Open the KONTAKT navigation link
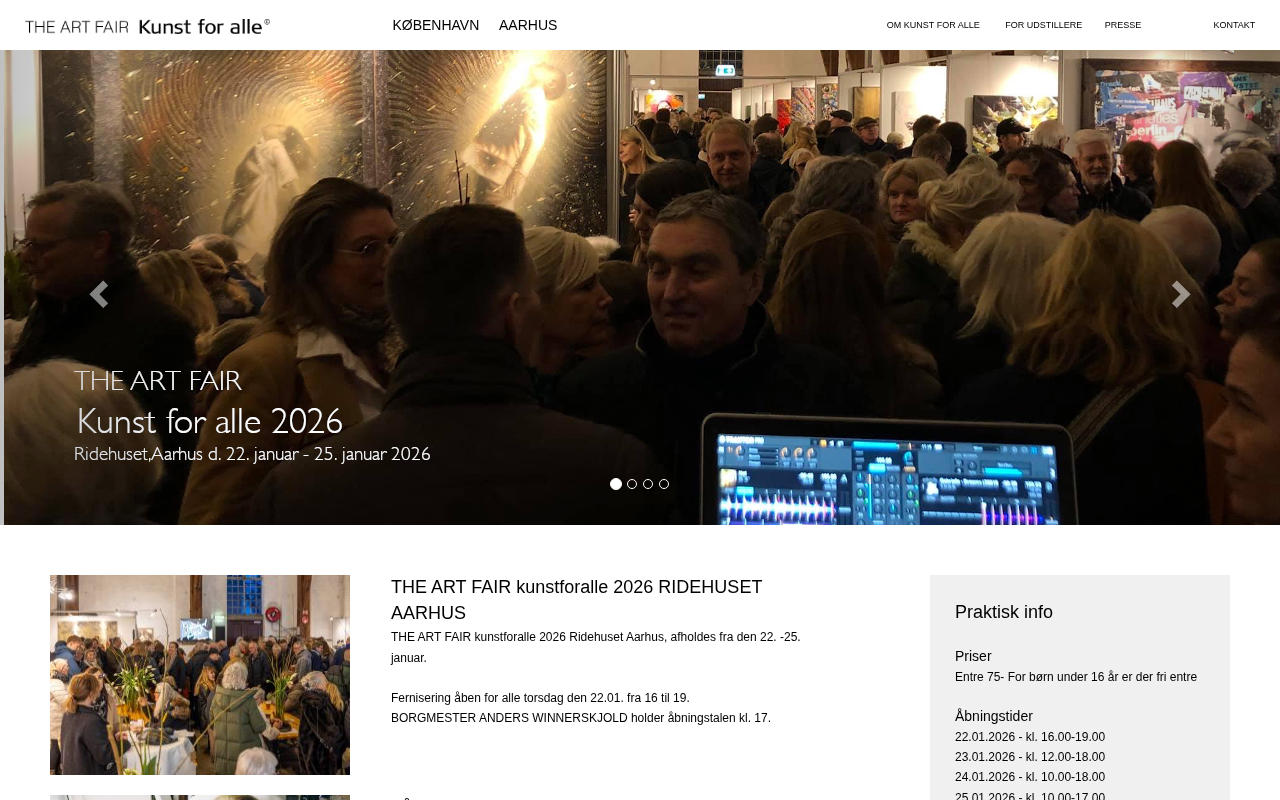Viewport: 1280px width, 800px height. click(1234, 25)
